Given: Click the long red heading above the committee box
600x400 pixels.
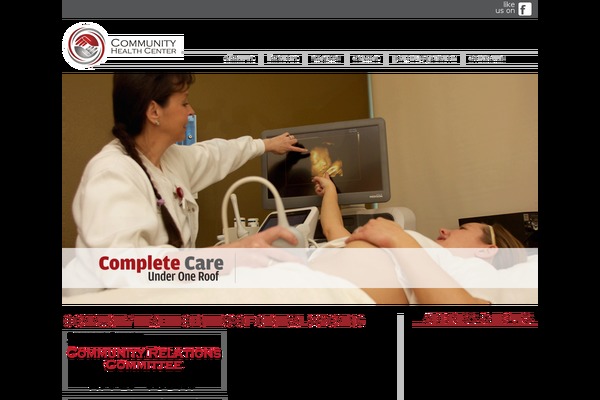Looking at the screenshot, I should pos(214,321).
